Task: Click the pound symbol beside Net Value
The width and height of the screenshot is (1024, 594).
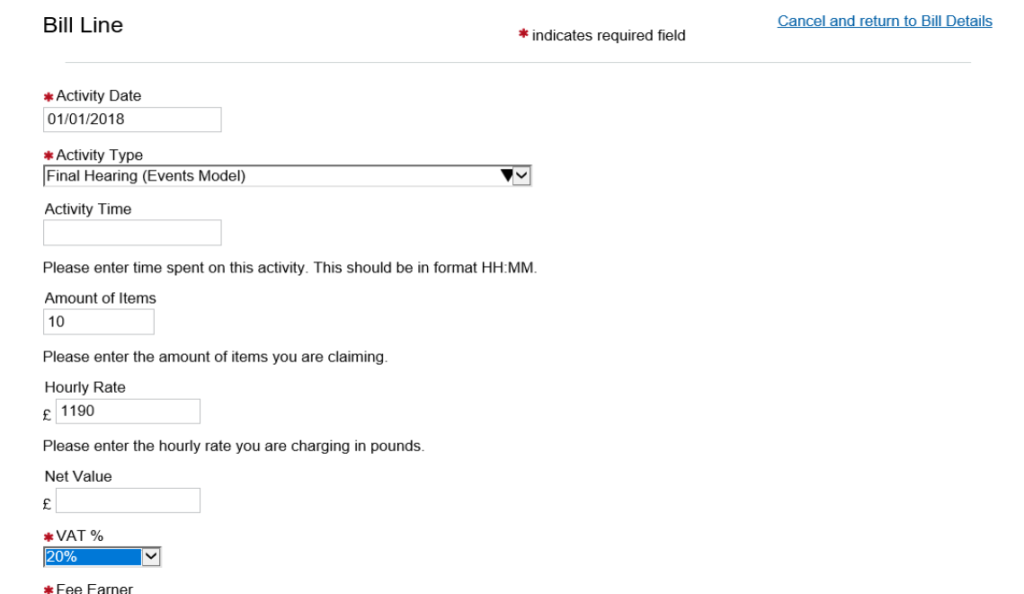Action: click(49, 502)
